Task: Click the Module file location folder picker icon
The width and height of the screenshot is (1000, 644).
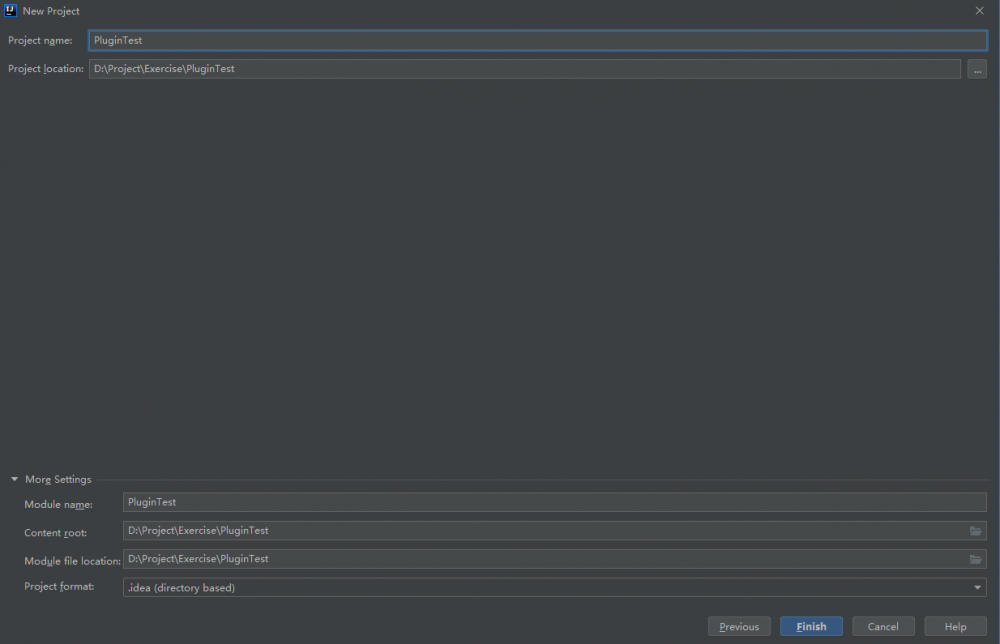Action: [976, 559]
